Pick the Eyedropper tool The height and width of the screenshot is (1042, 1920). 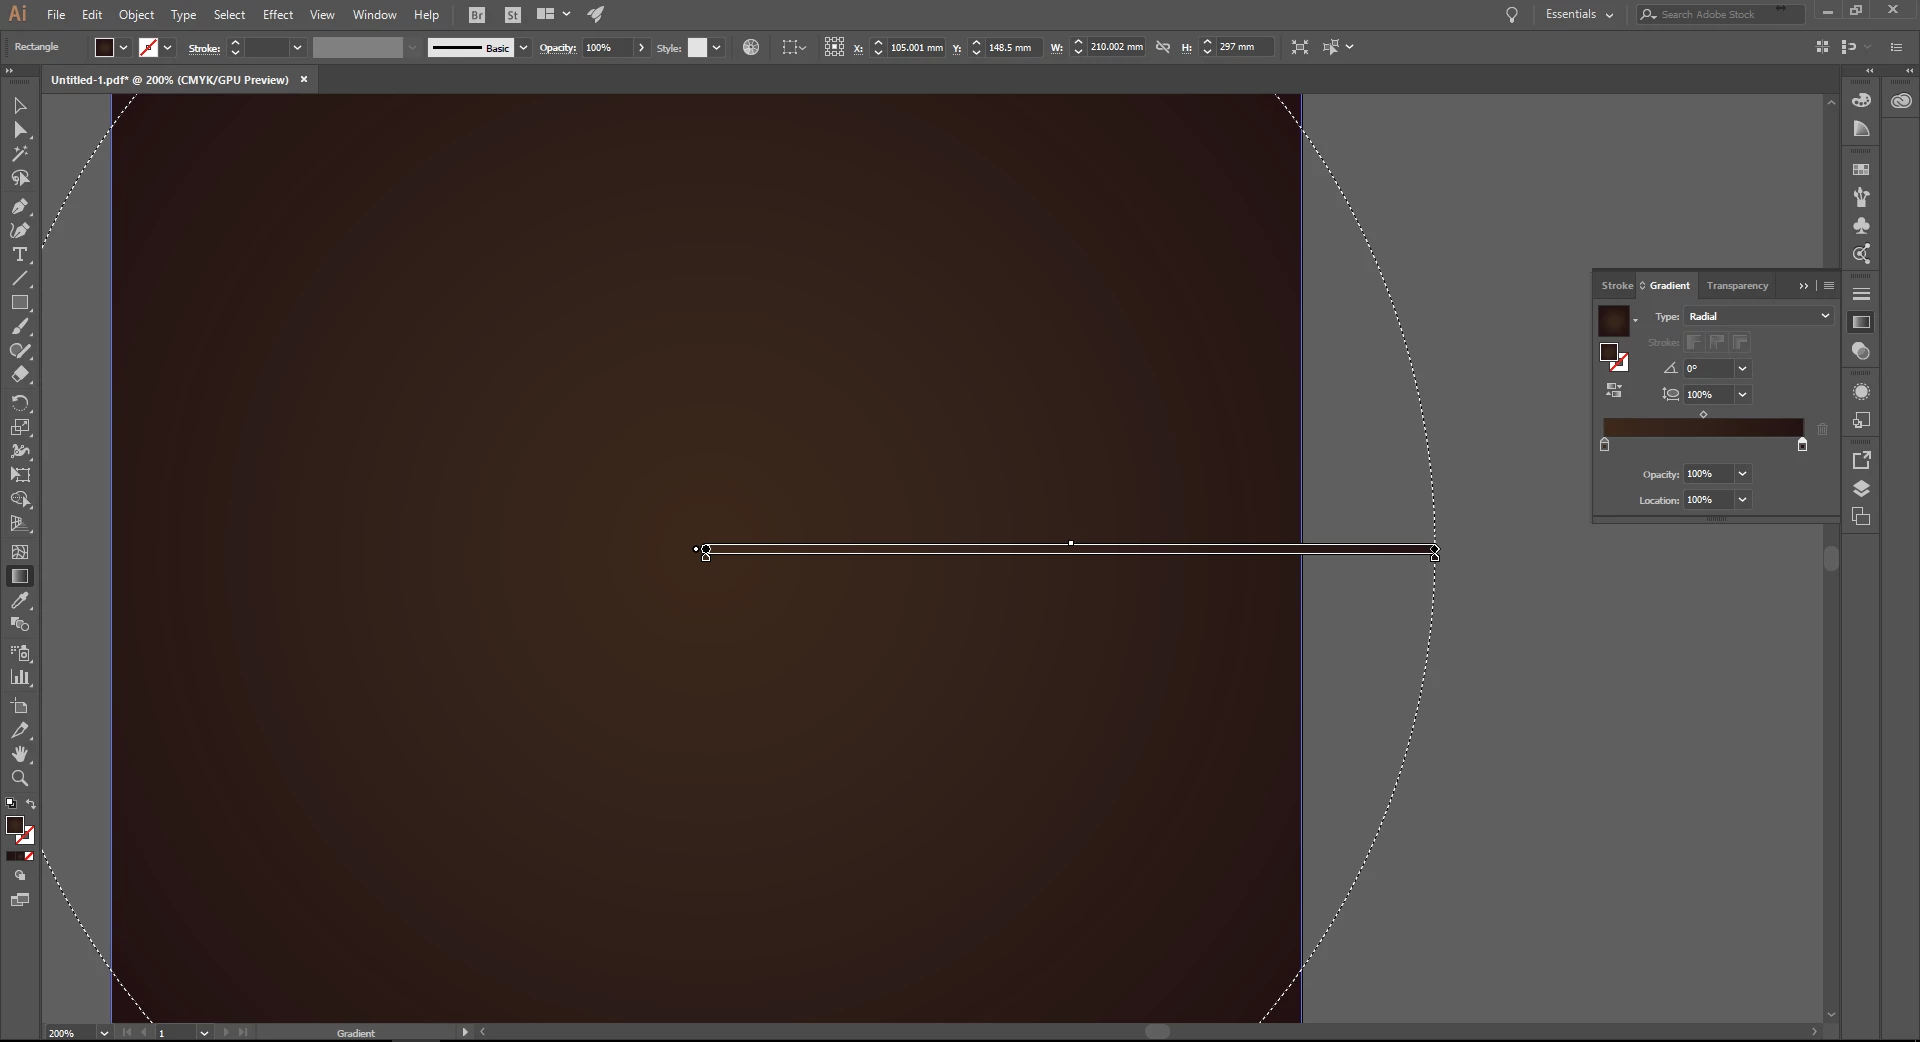tap(20, 600)
